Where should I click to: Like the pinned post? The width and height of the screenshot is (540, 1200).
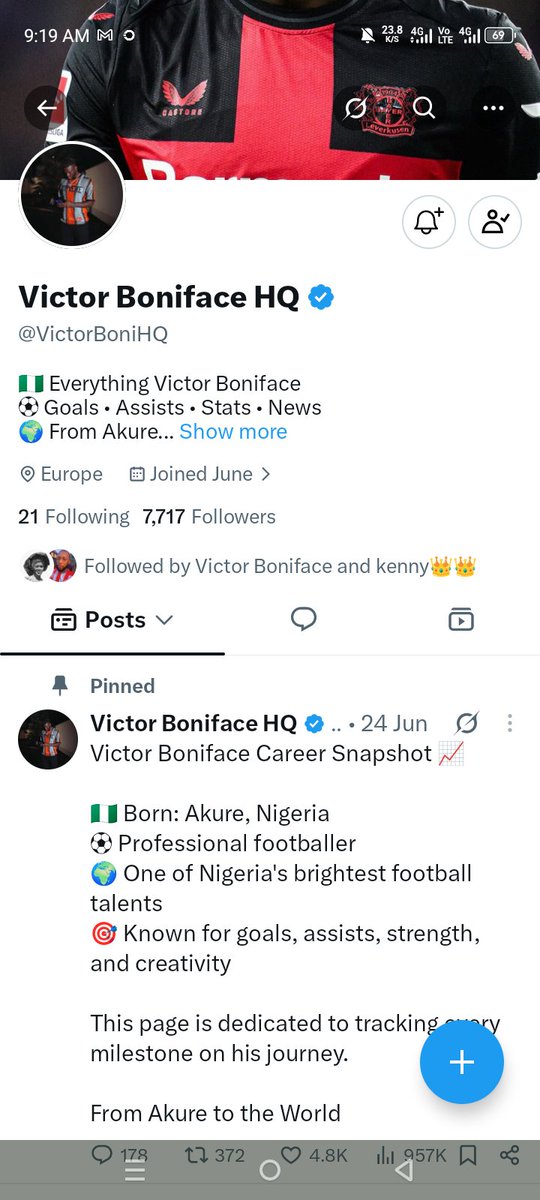point(314,1155)
